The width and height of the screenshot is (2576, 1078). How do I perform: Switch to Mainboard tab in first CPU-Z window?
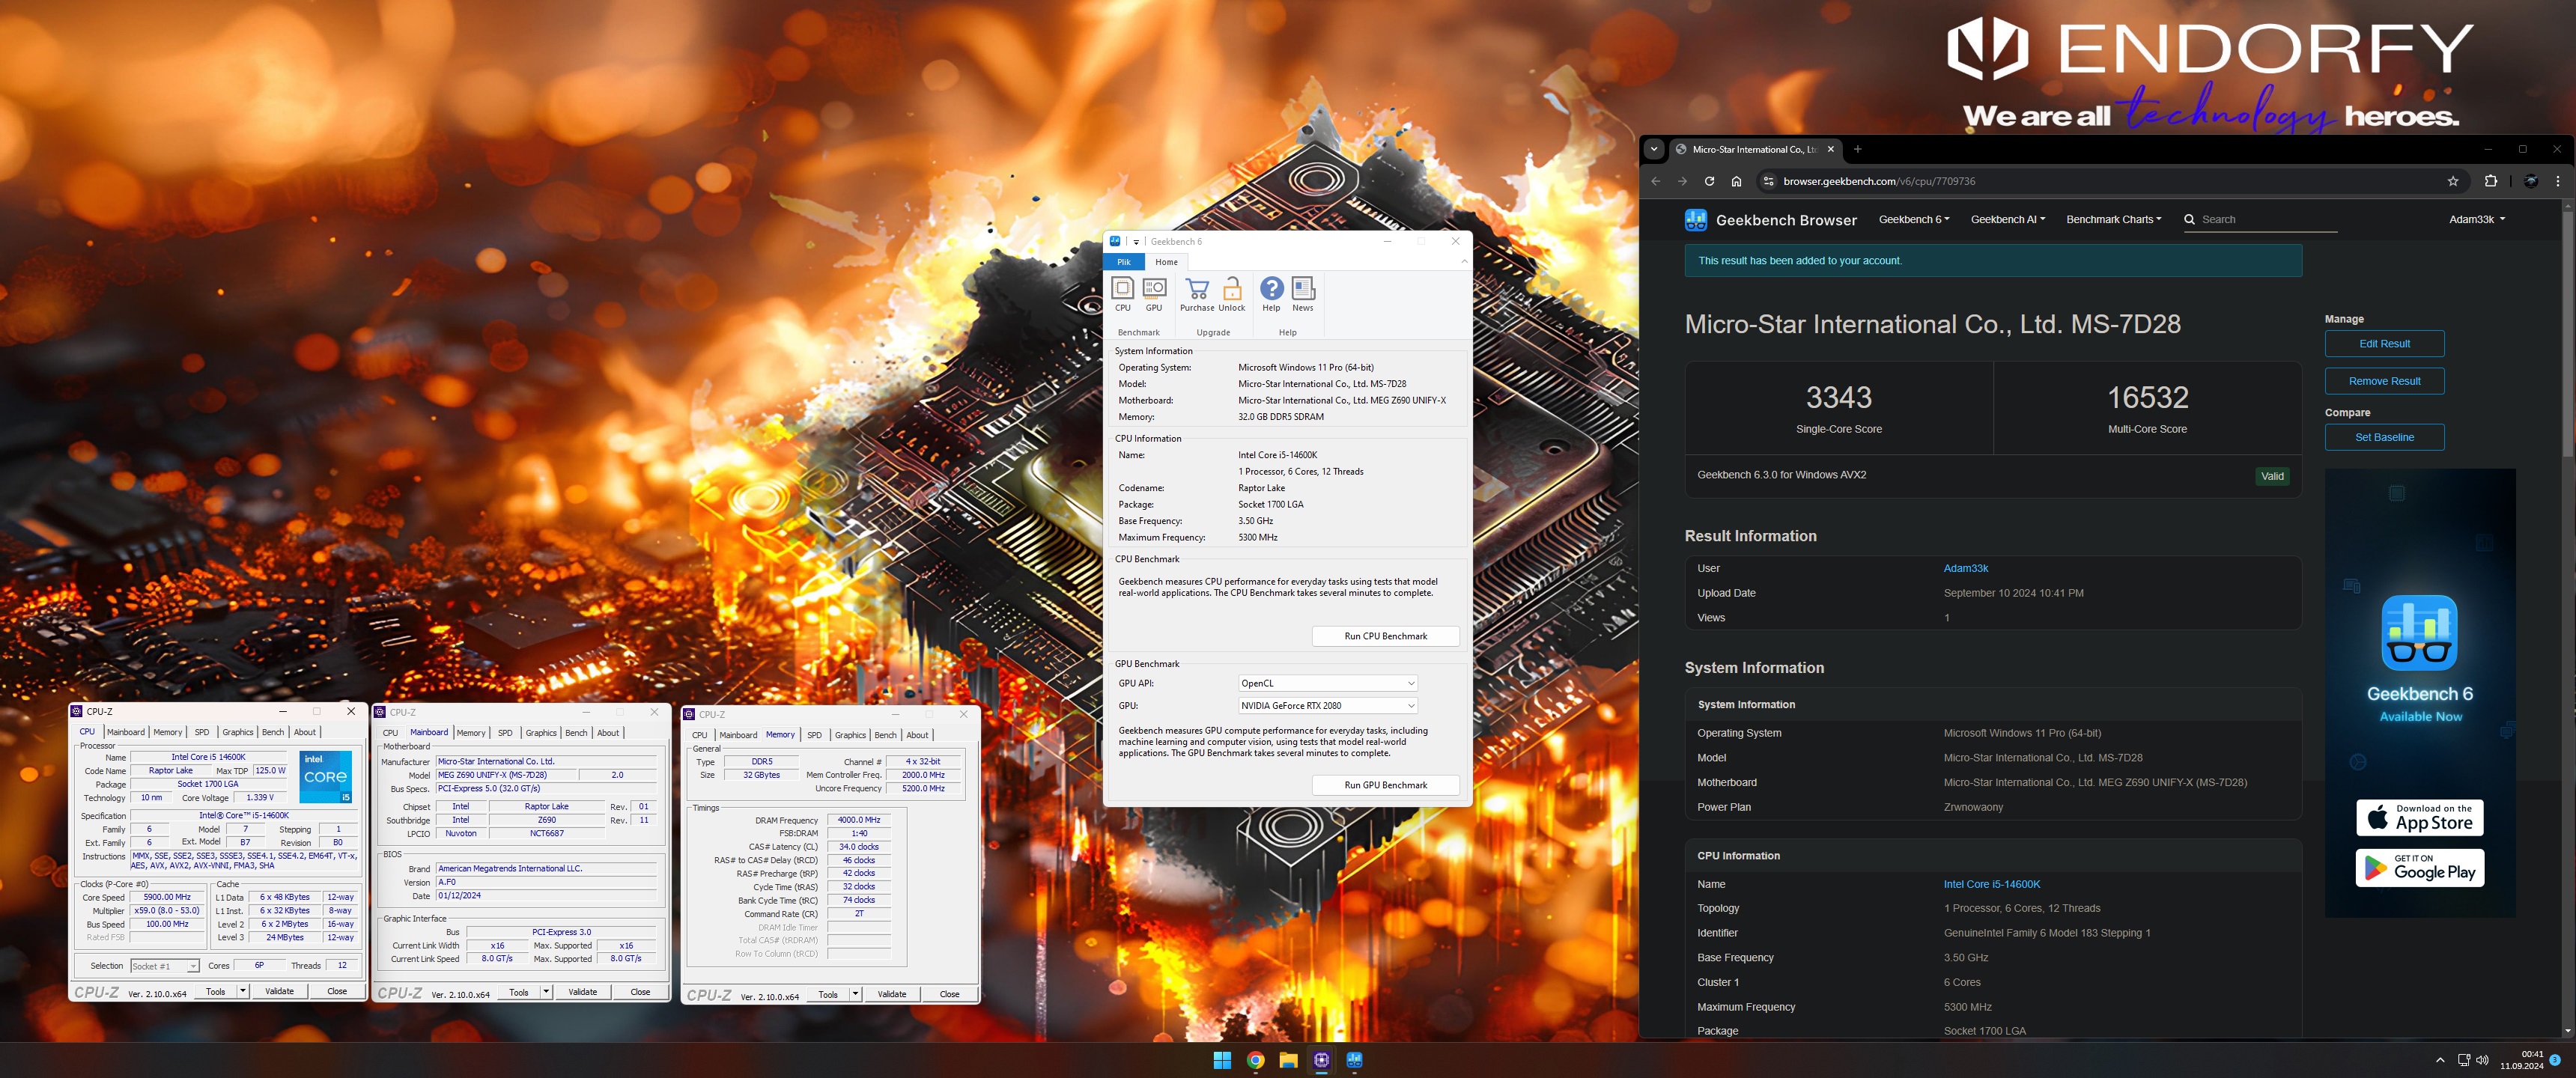point(125,732)
